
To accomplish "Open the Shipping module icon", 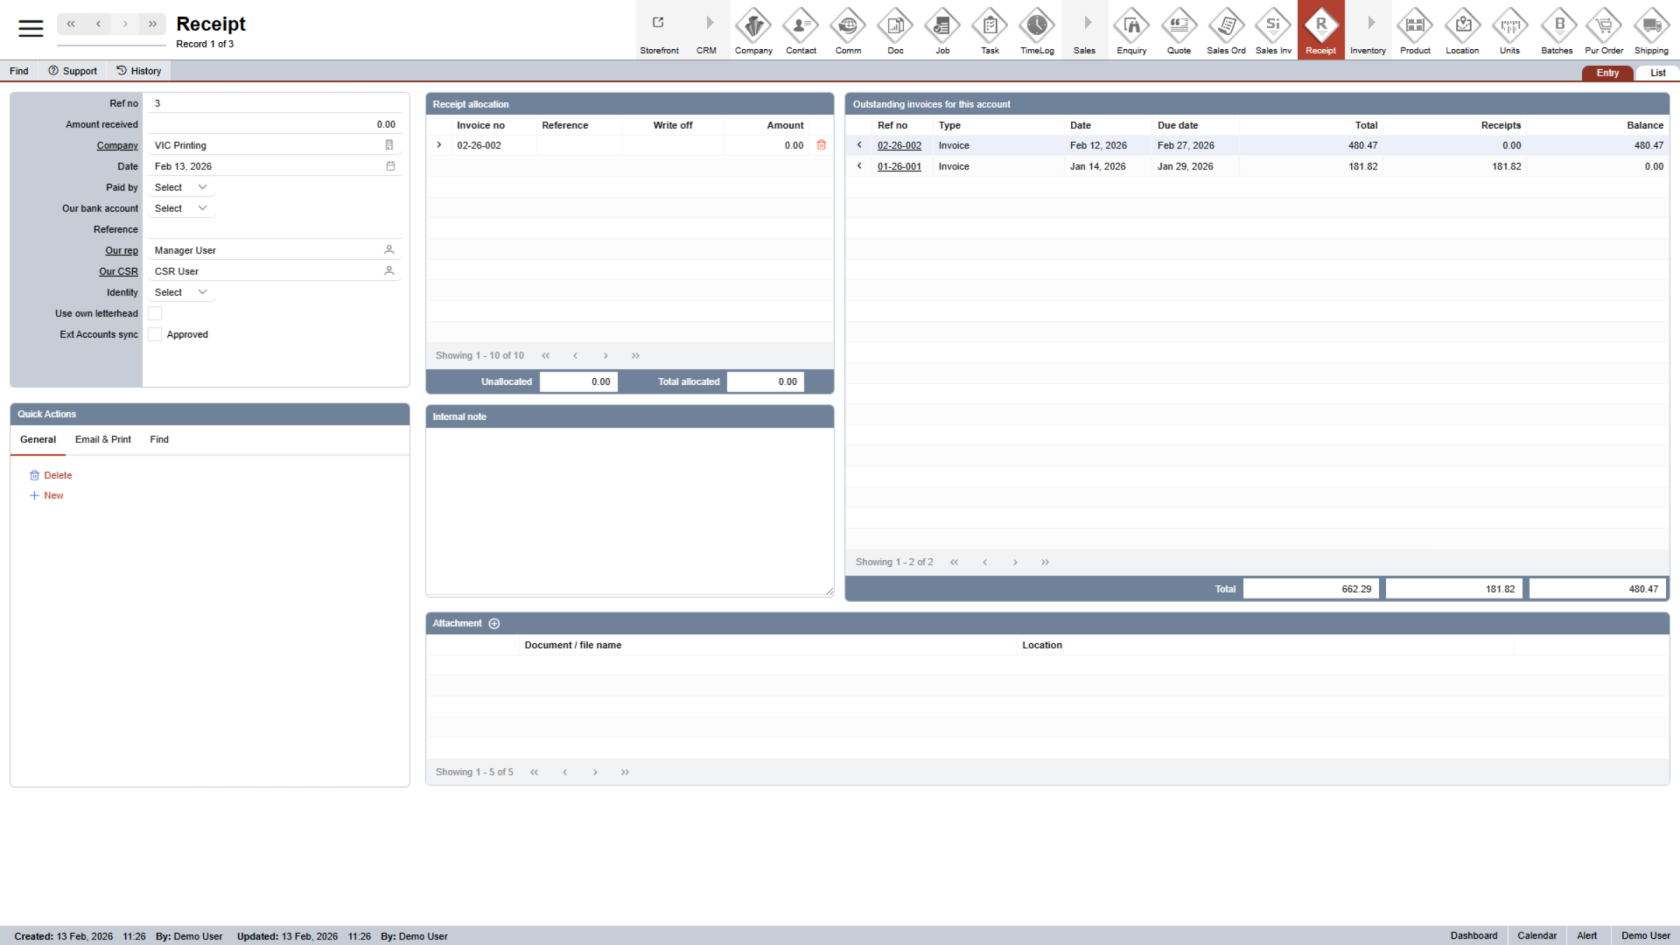I will tap(1651, 30).
